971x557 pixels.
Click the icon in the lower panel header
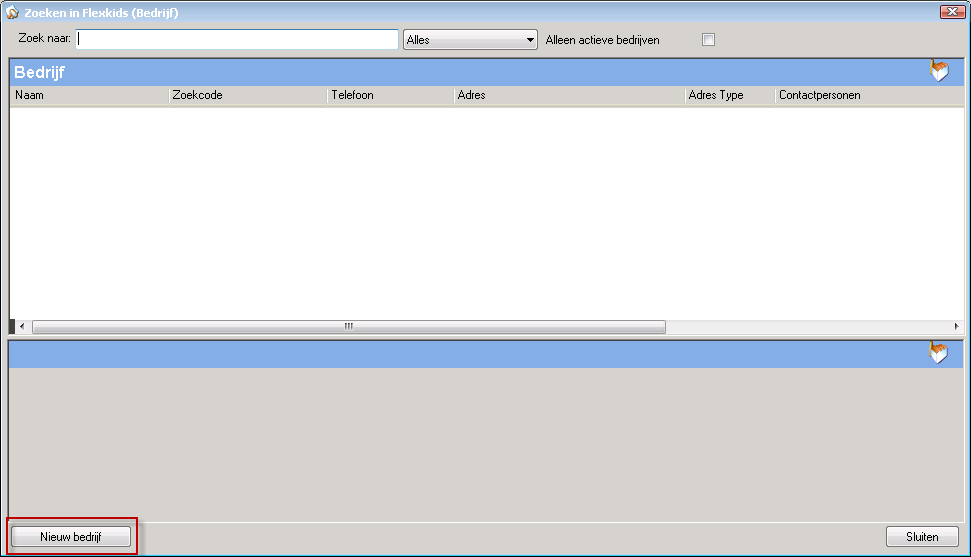click(938, 352)
